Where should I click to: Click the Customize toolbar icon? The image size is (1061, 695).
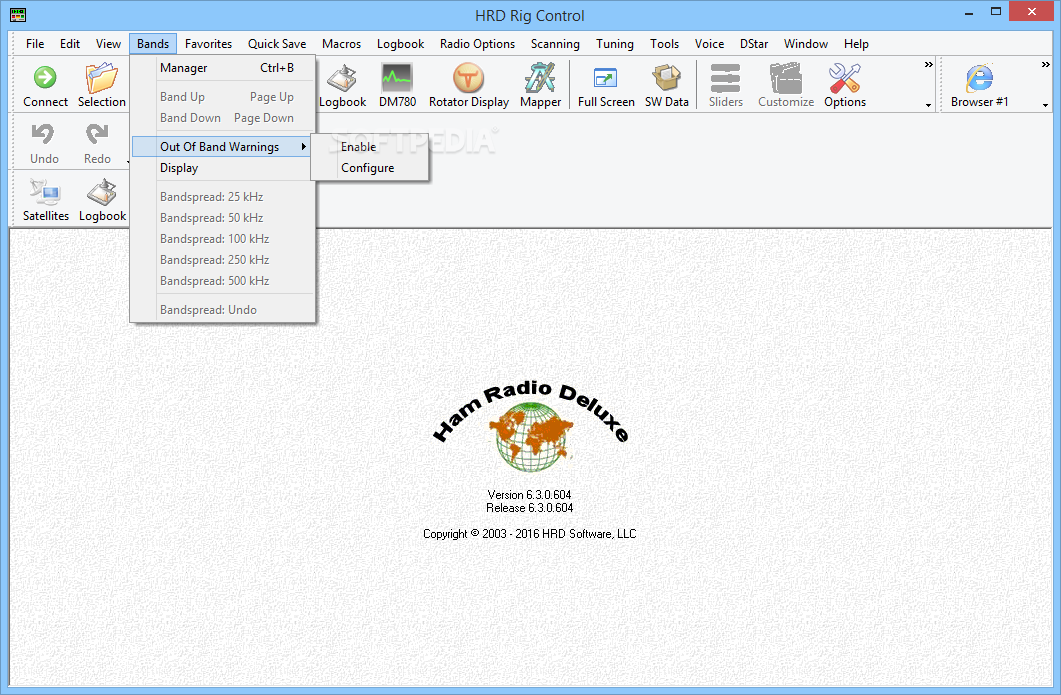tap(786, 78)
